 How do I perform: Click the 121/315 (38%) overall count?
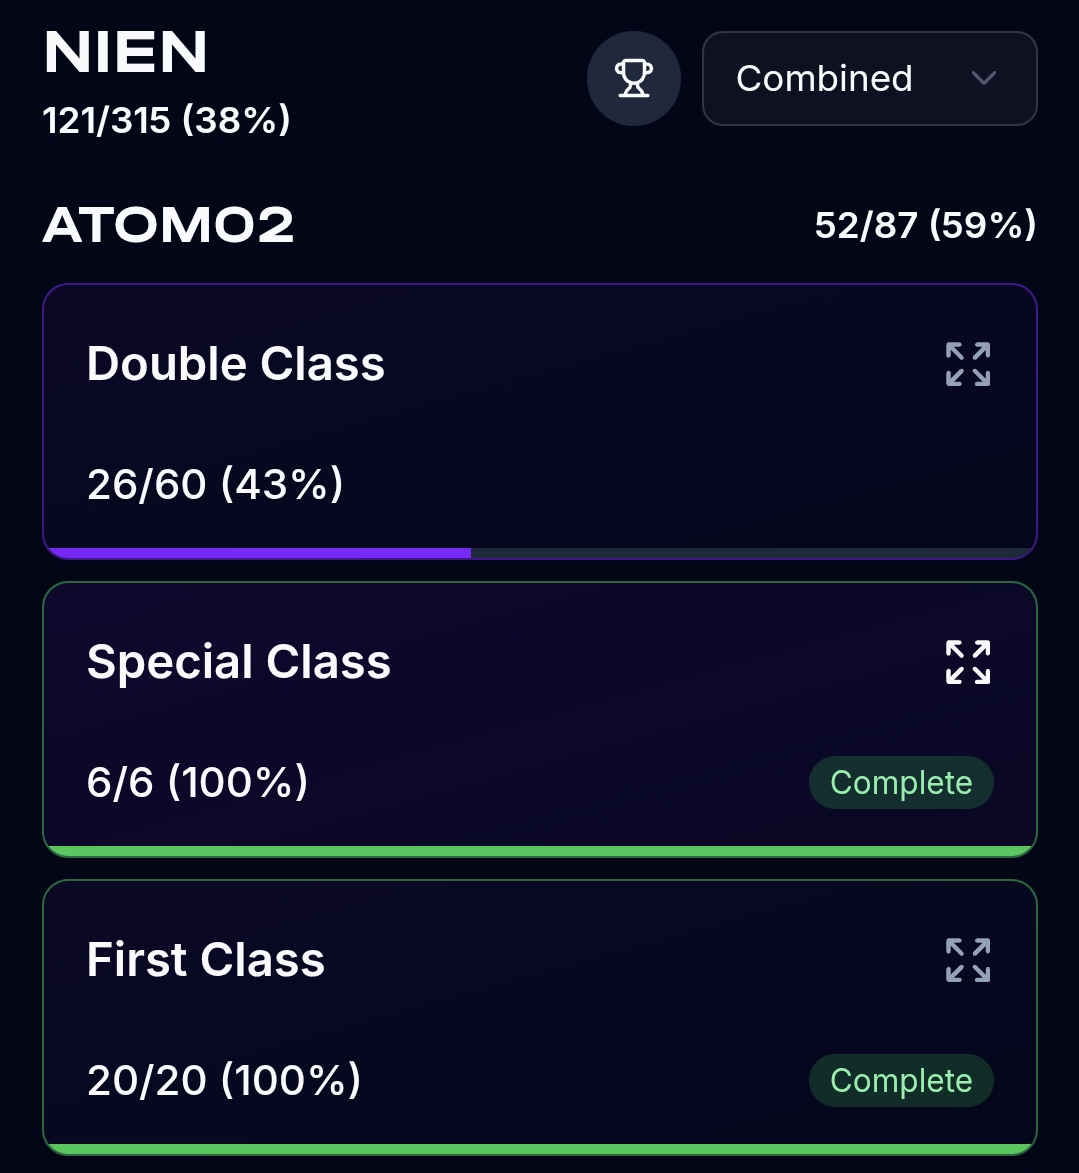(x=167, y=121)
